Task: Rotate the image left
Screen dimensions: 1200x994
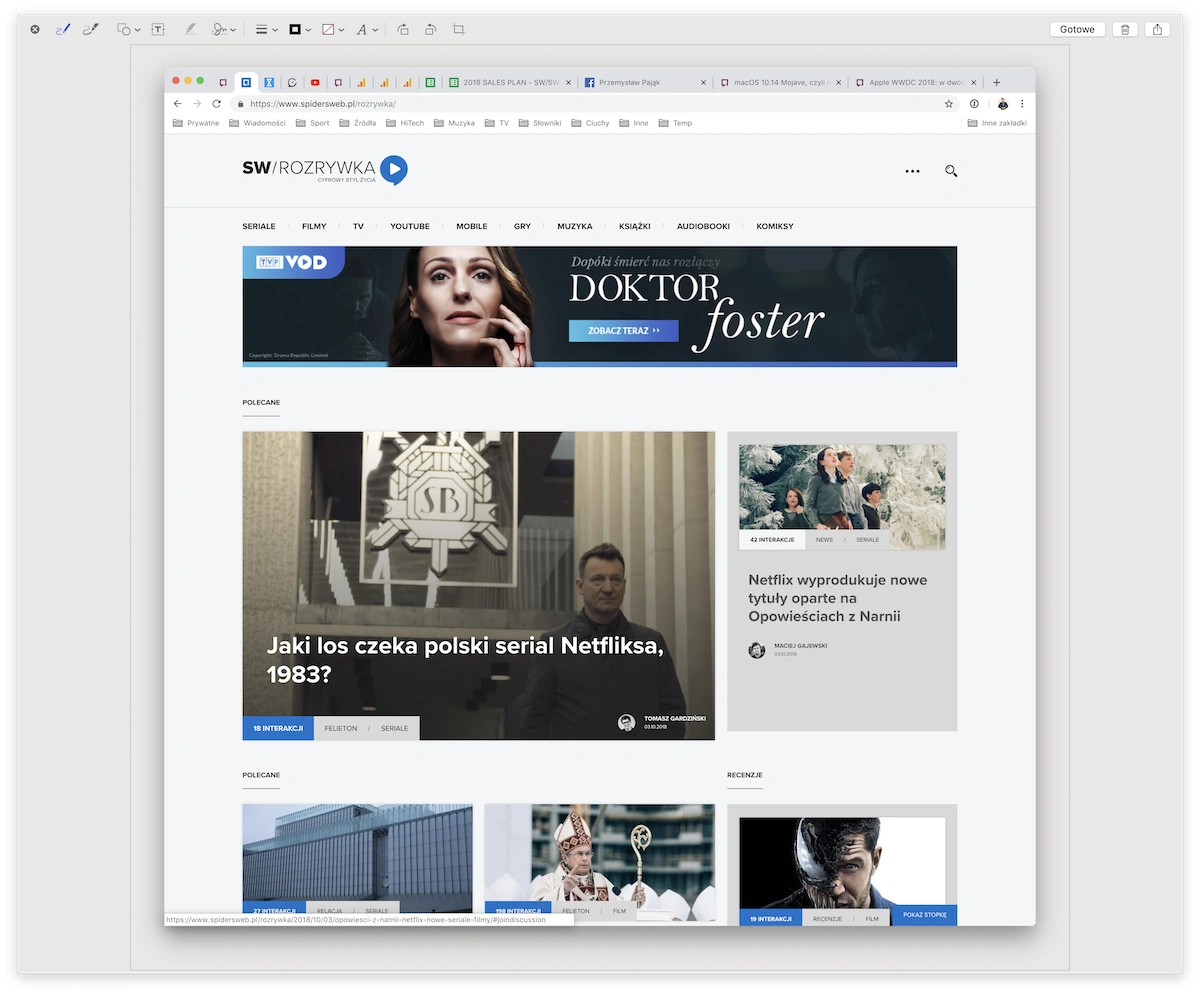Action: 430,29
